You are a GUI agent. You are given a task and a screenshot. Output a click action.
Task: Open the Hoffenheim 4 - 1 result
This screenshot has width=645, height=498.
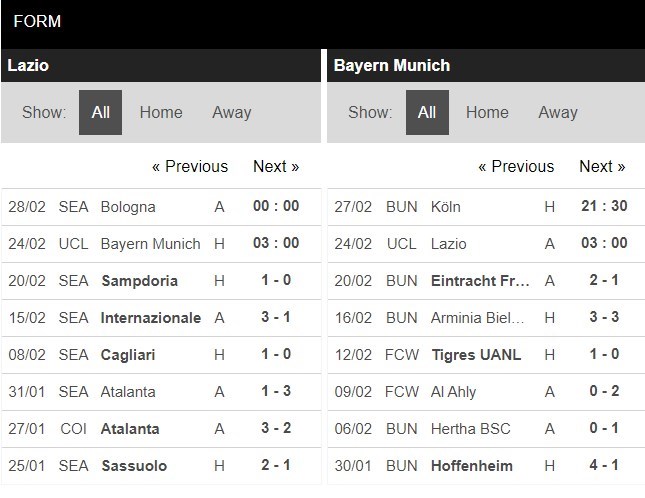[x=602, y=466]
